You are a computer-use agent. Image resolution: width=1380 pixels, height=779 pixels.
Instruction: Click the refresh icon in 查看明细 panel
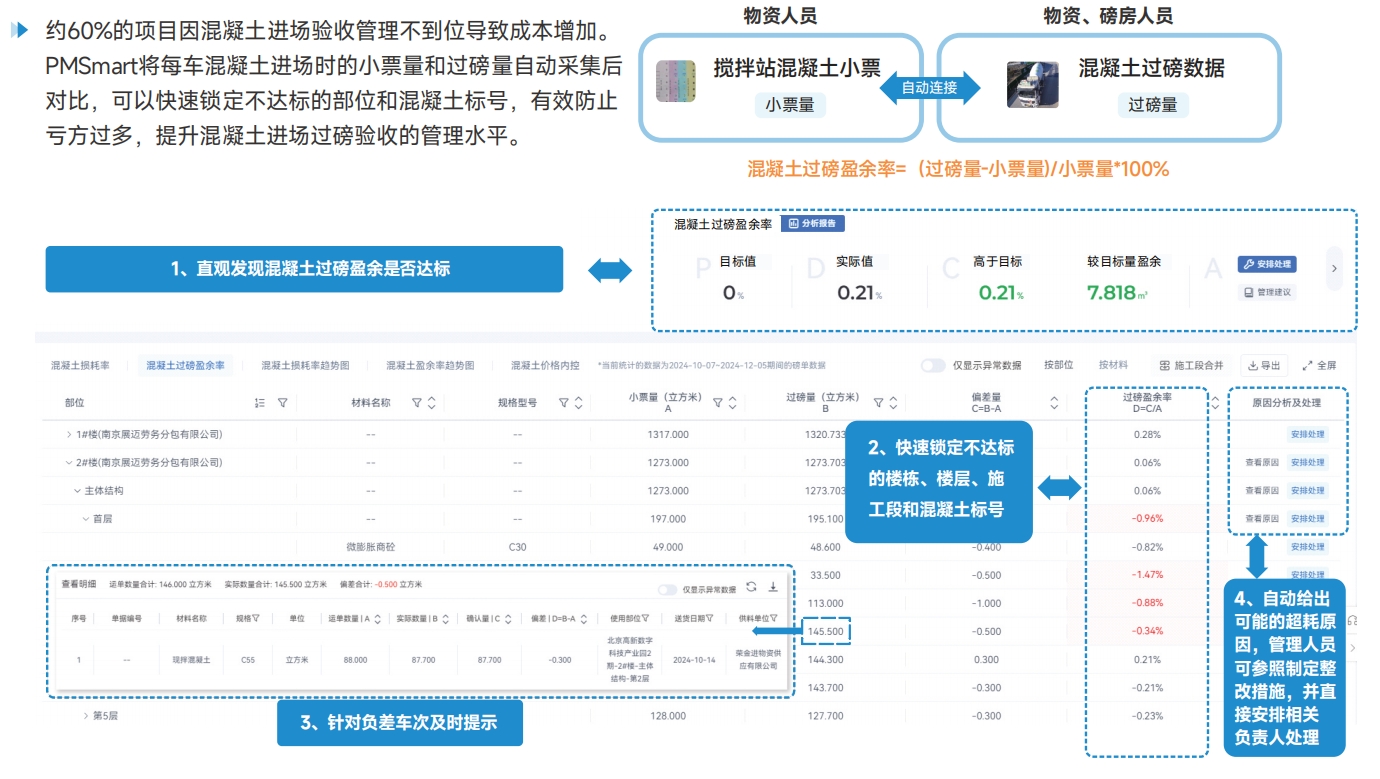coord(751,587)
